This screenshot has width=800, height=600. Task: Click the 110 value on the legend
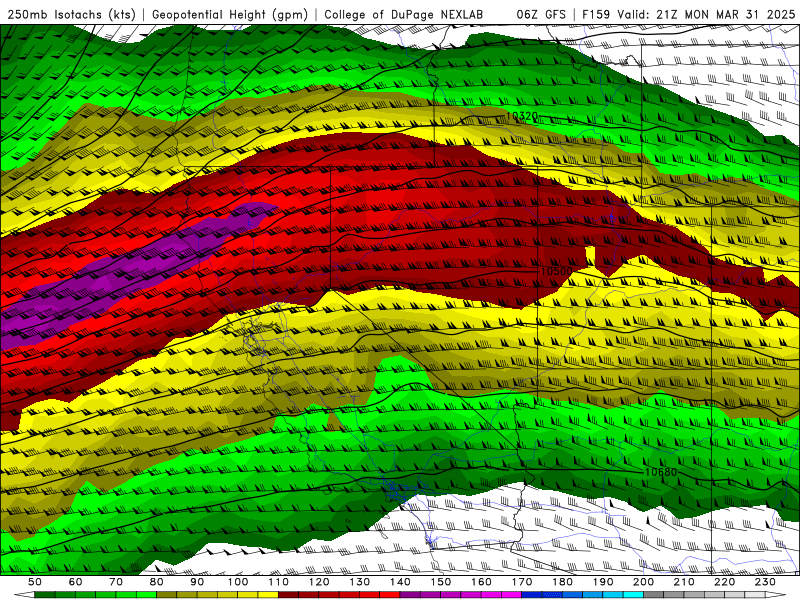point(278,582)
